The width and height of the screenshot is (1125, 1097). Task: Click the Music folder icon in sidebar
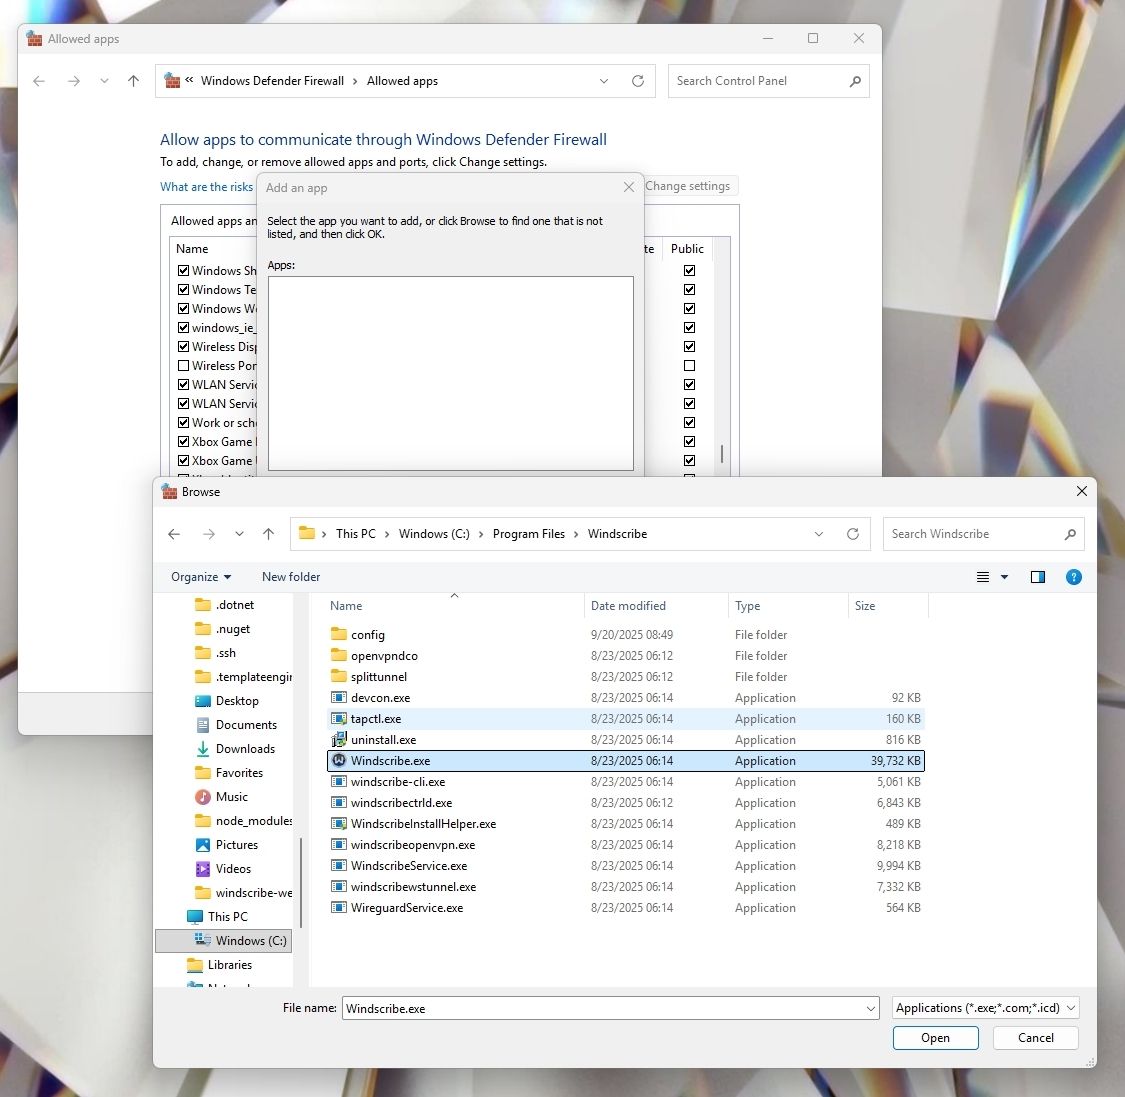click(x=204, y=796)
